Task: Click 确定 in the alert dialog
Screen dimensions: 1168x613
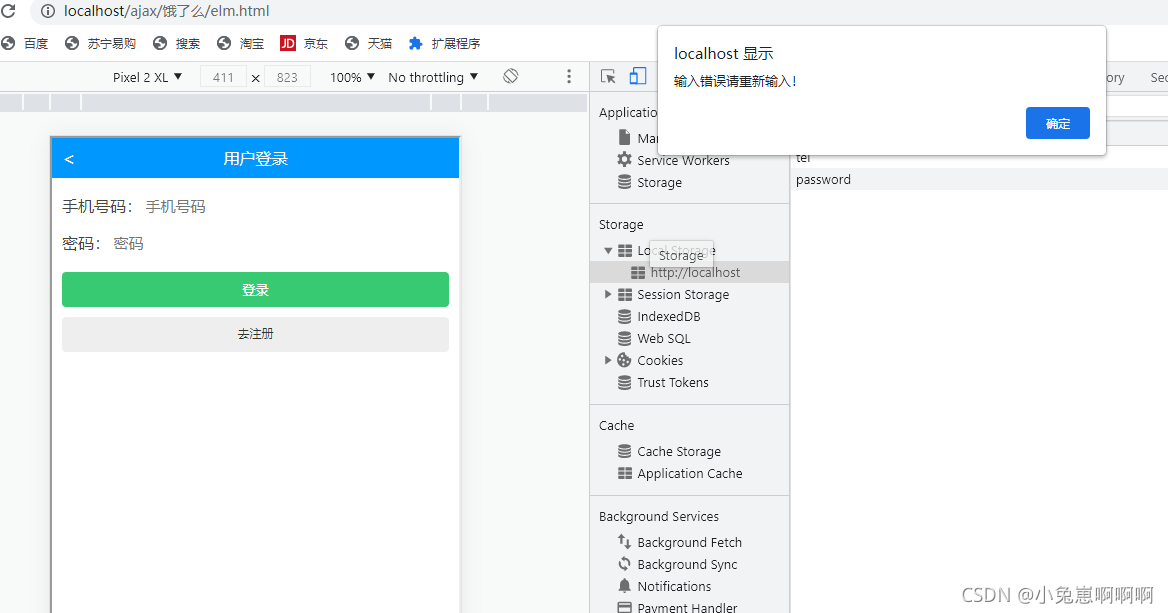Action: tap(1058, 123)
